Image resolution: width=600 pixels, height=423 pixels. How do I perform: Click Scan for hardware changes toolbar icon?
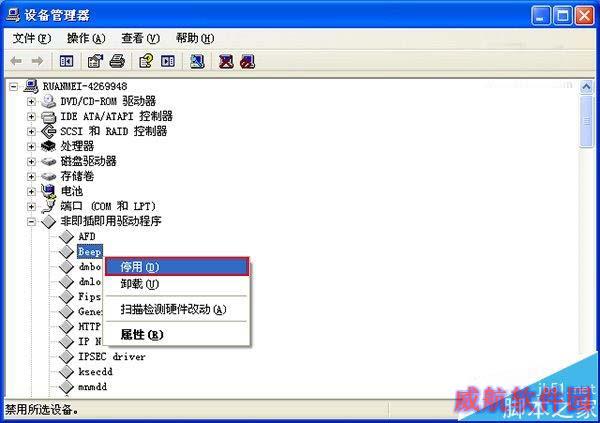[197, 61]
